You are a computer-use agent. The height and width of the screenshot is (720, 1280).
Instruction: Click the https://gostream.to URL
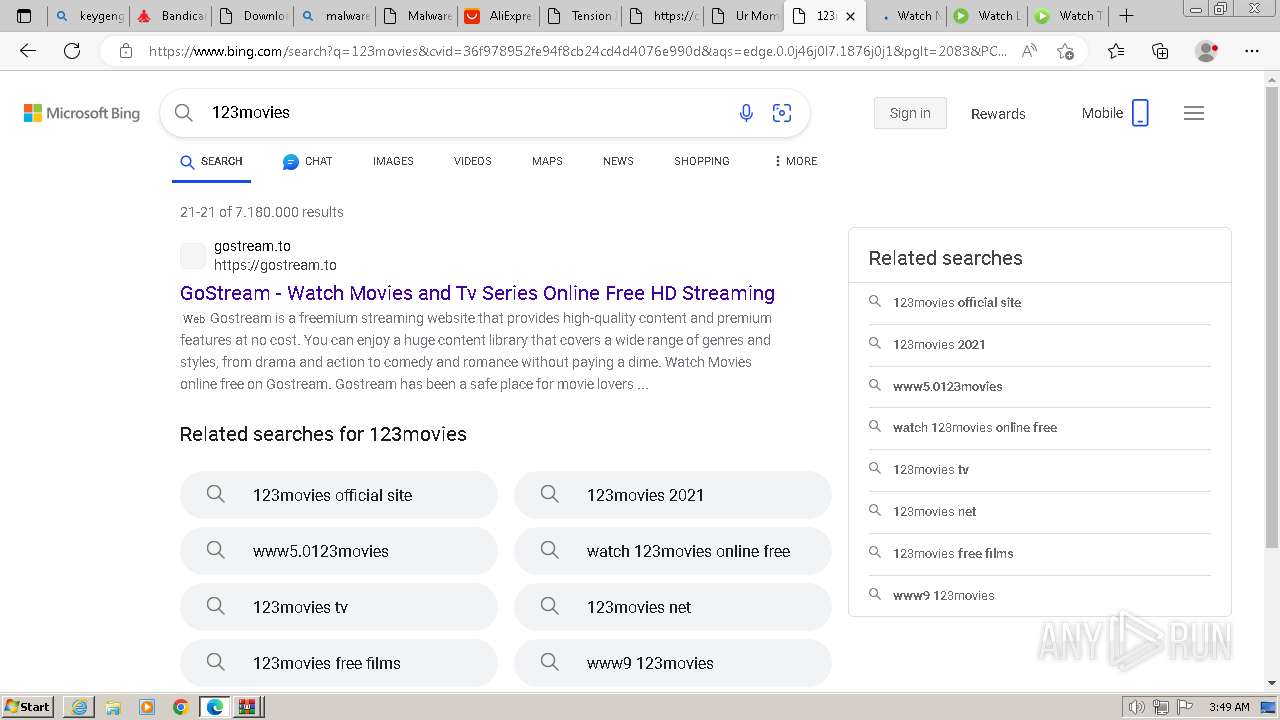pyautogui.click(x=275, y=265)
